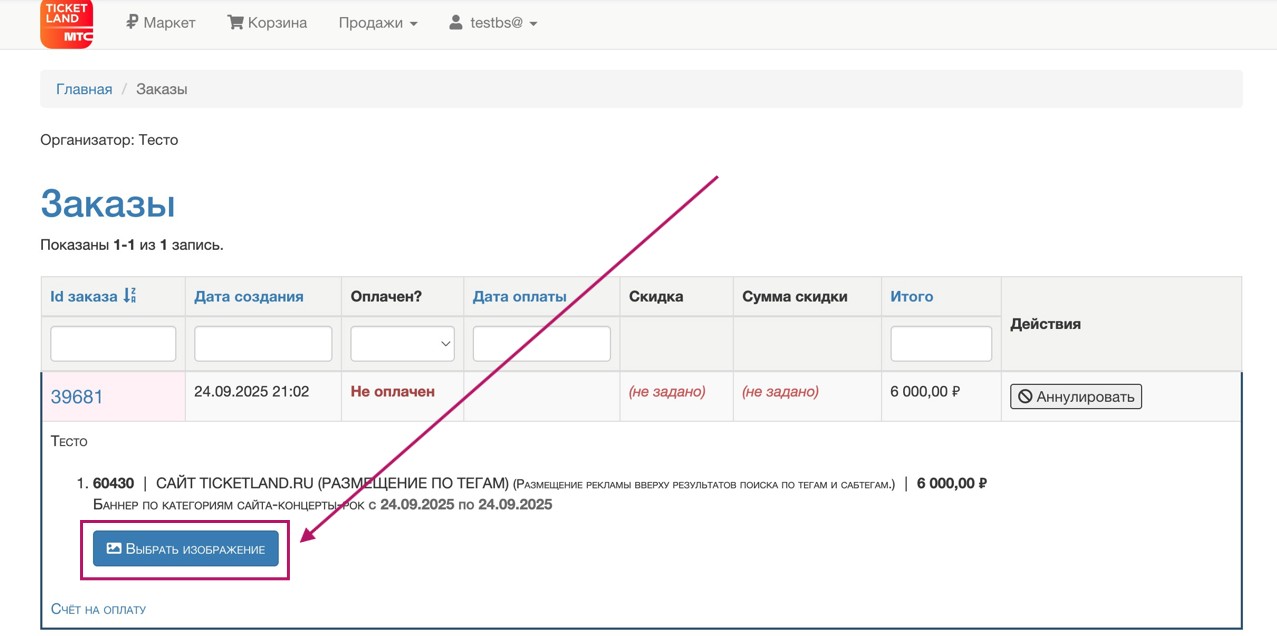Click the Итого filter input box
The image size is (1277, 636).
point(940,344)
